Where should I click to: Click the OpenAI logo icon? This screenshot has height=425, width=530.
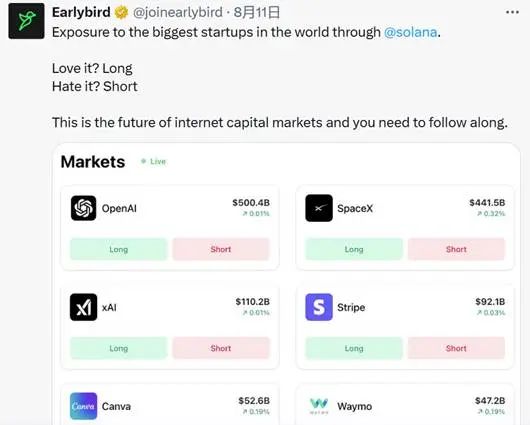(x=83, y=208)
